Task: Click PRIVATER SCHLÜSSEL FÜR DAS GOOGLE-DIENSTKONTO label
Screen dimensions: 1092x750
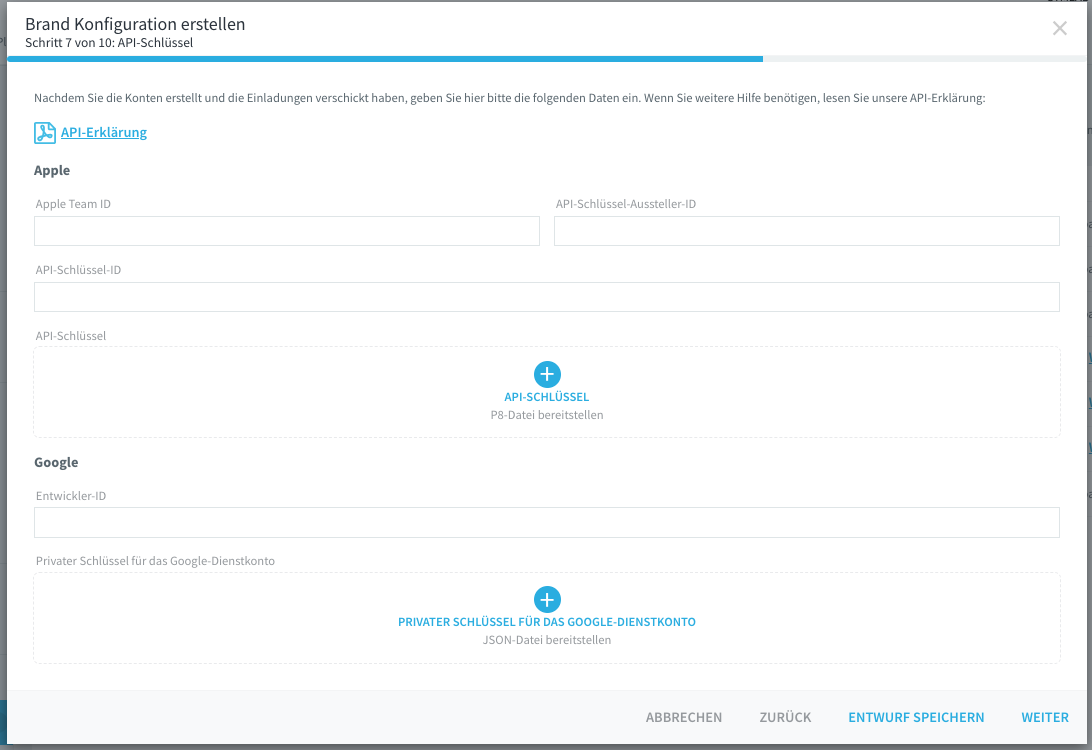Action: tap(547, 622)
